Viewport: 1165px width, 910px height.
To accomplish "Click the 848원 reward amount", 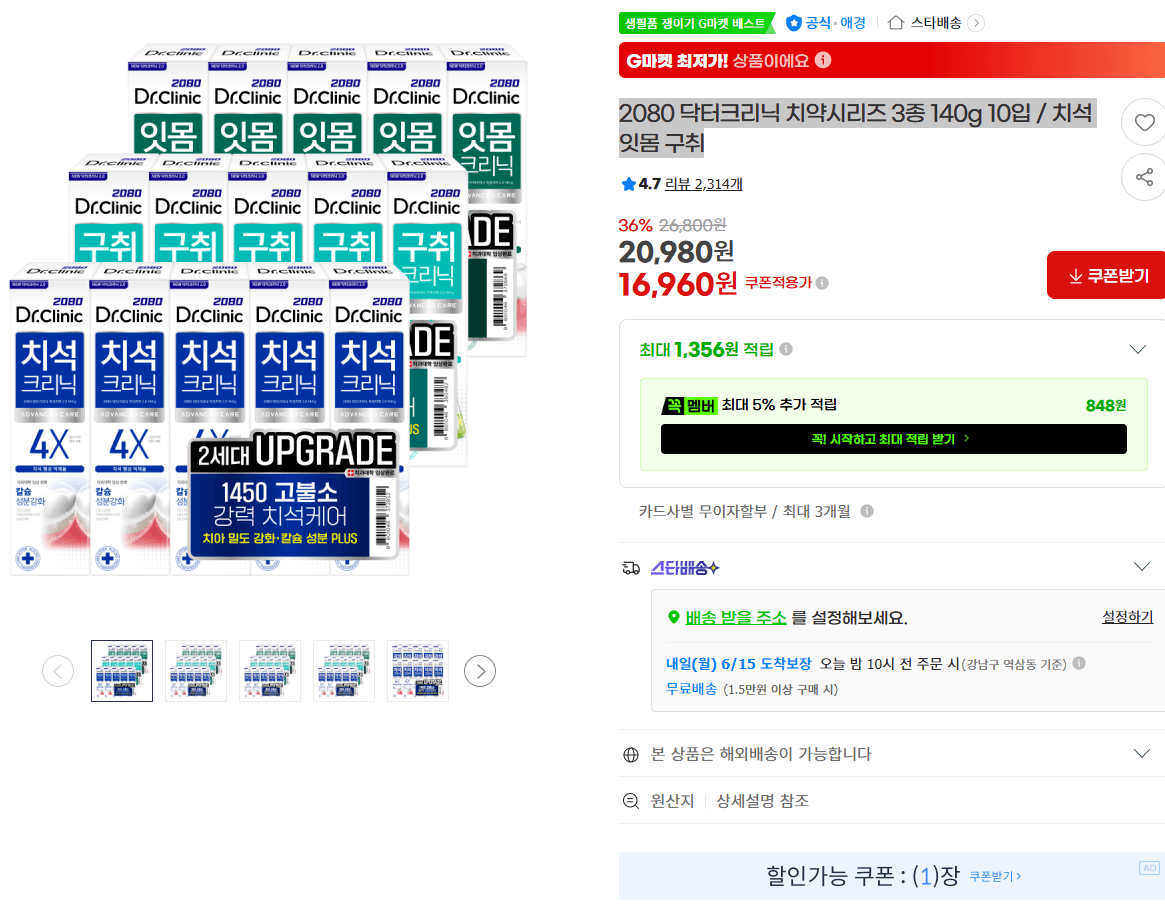I will (1106, 406).
